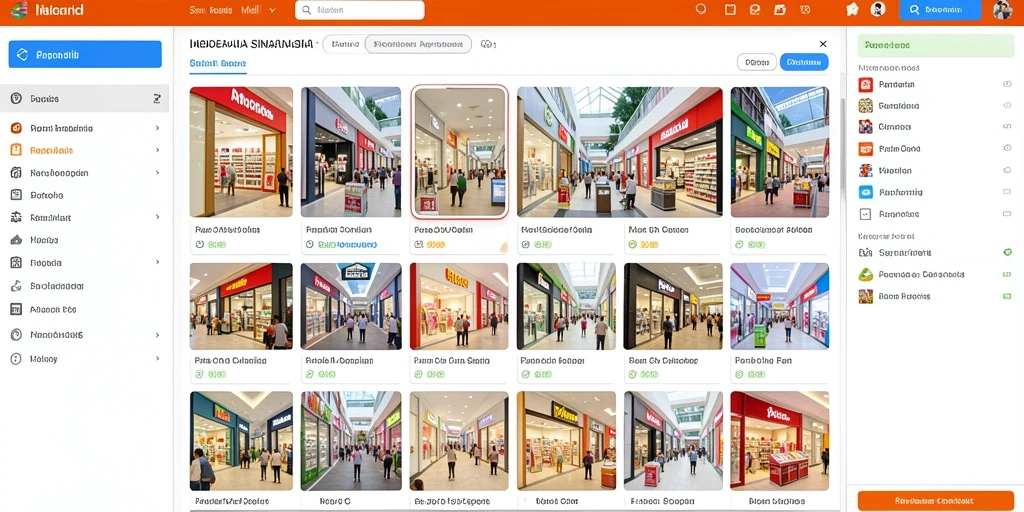Click the white star badge icon in the header
The image size is (1024, 512).
point(852,10)
